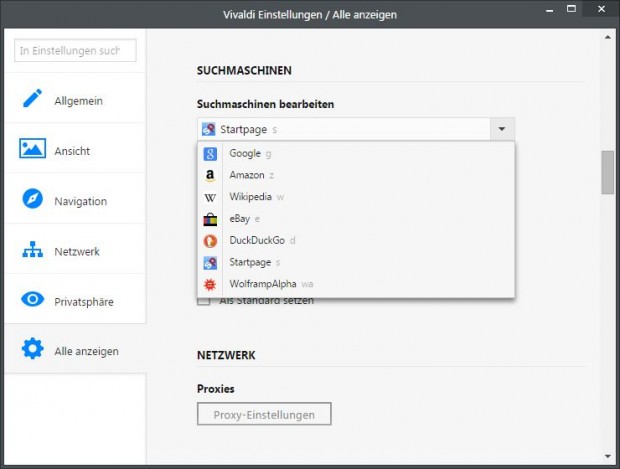Show Privatsphäre settings
620x469 pixels.
coord(75,299)
